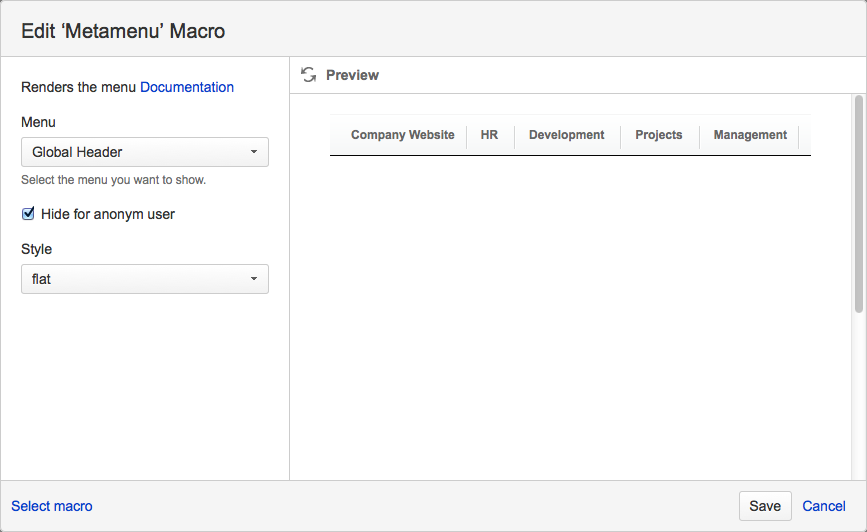Click the 'Hide for anonym user' label text
This screenshot has height=532, width=867.
[x=108, y=214]
